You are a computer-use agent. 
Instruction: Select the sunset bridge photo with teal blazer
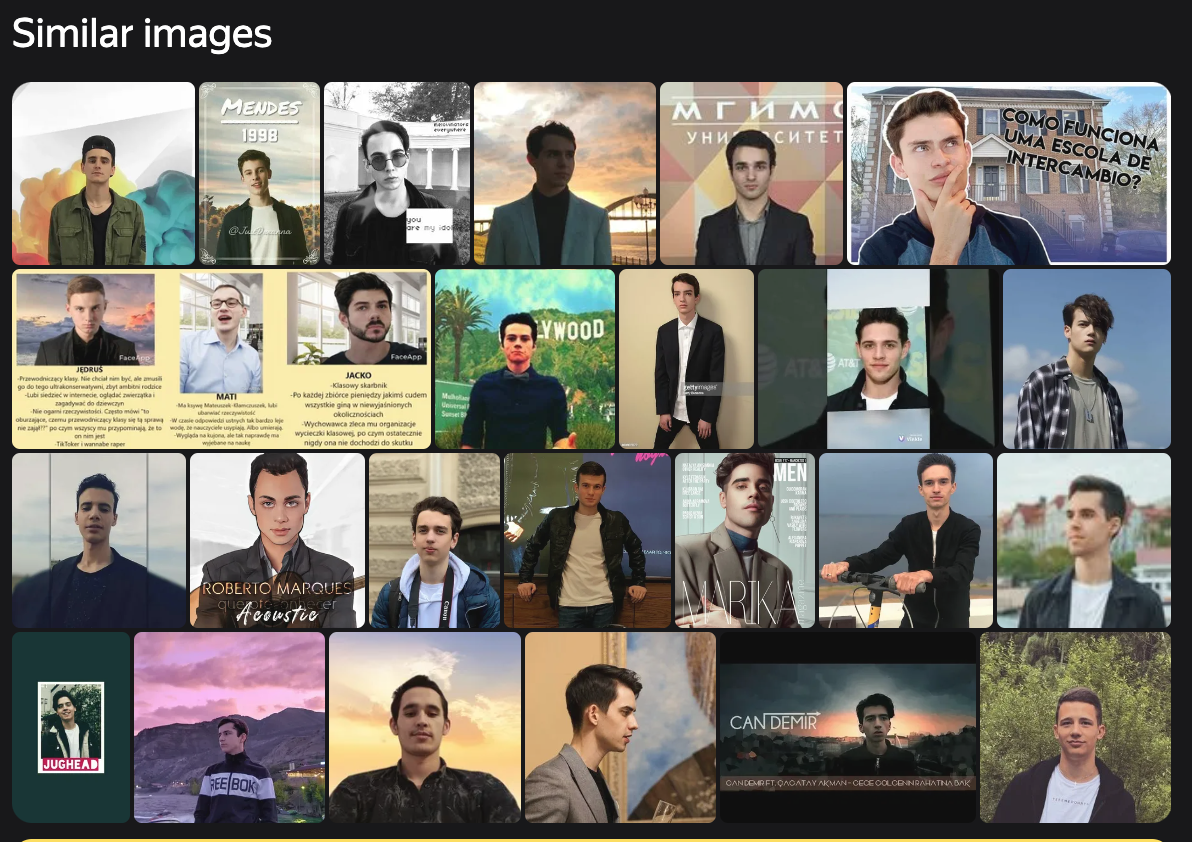tap(565, 173)
